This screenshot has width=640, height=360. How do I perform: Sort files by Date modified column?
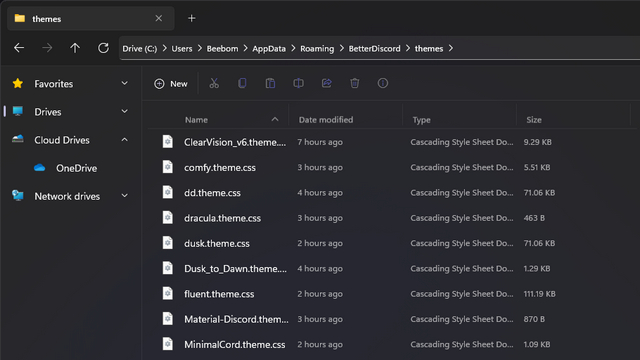click(326, 120)
